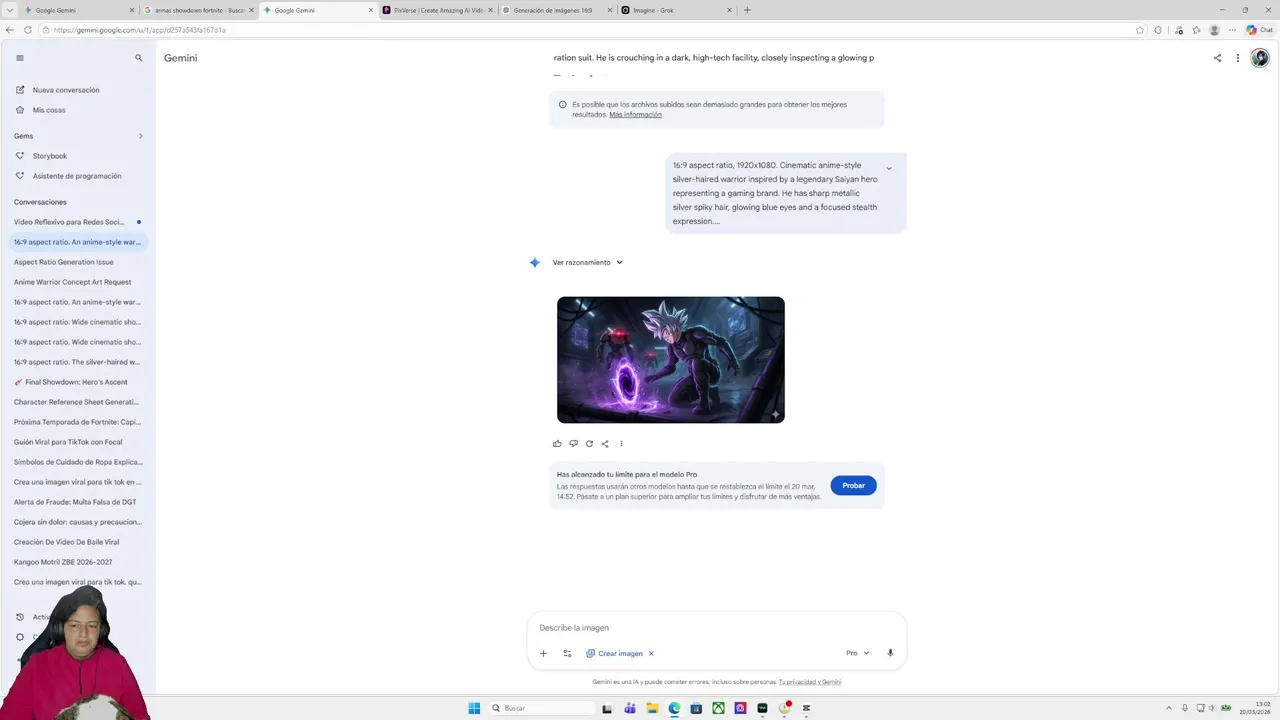
Task: Click the address bar URL
Action: point(140,30)
